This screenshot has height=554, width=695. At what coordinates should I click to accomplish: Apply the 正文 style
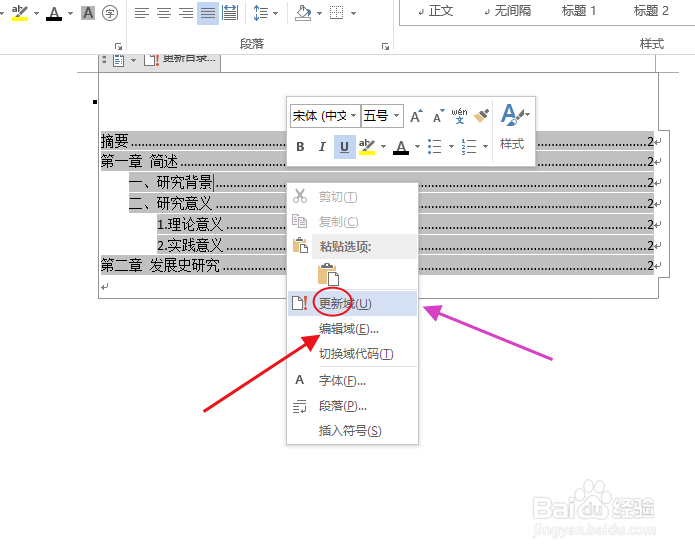click(436, 11)
